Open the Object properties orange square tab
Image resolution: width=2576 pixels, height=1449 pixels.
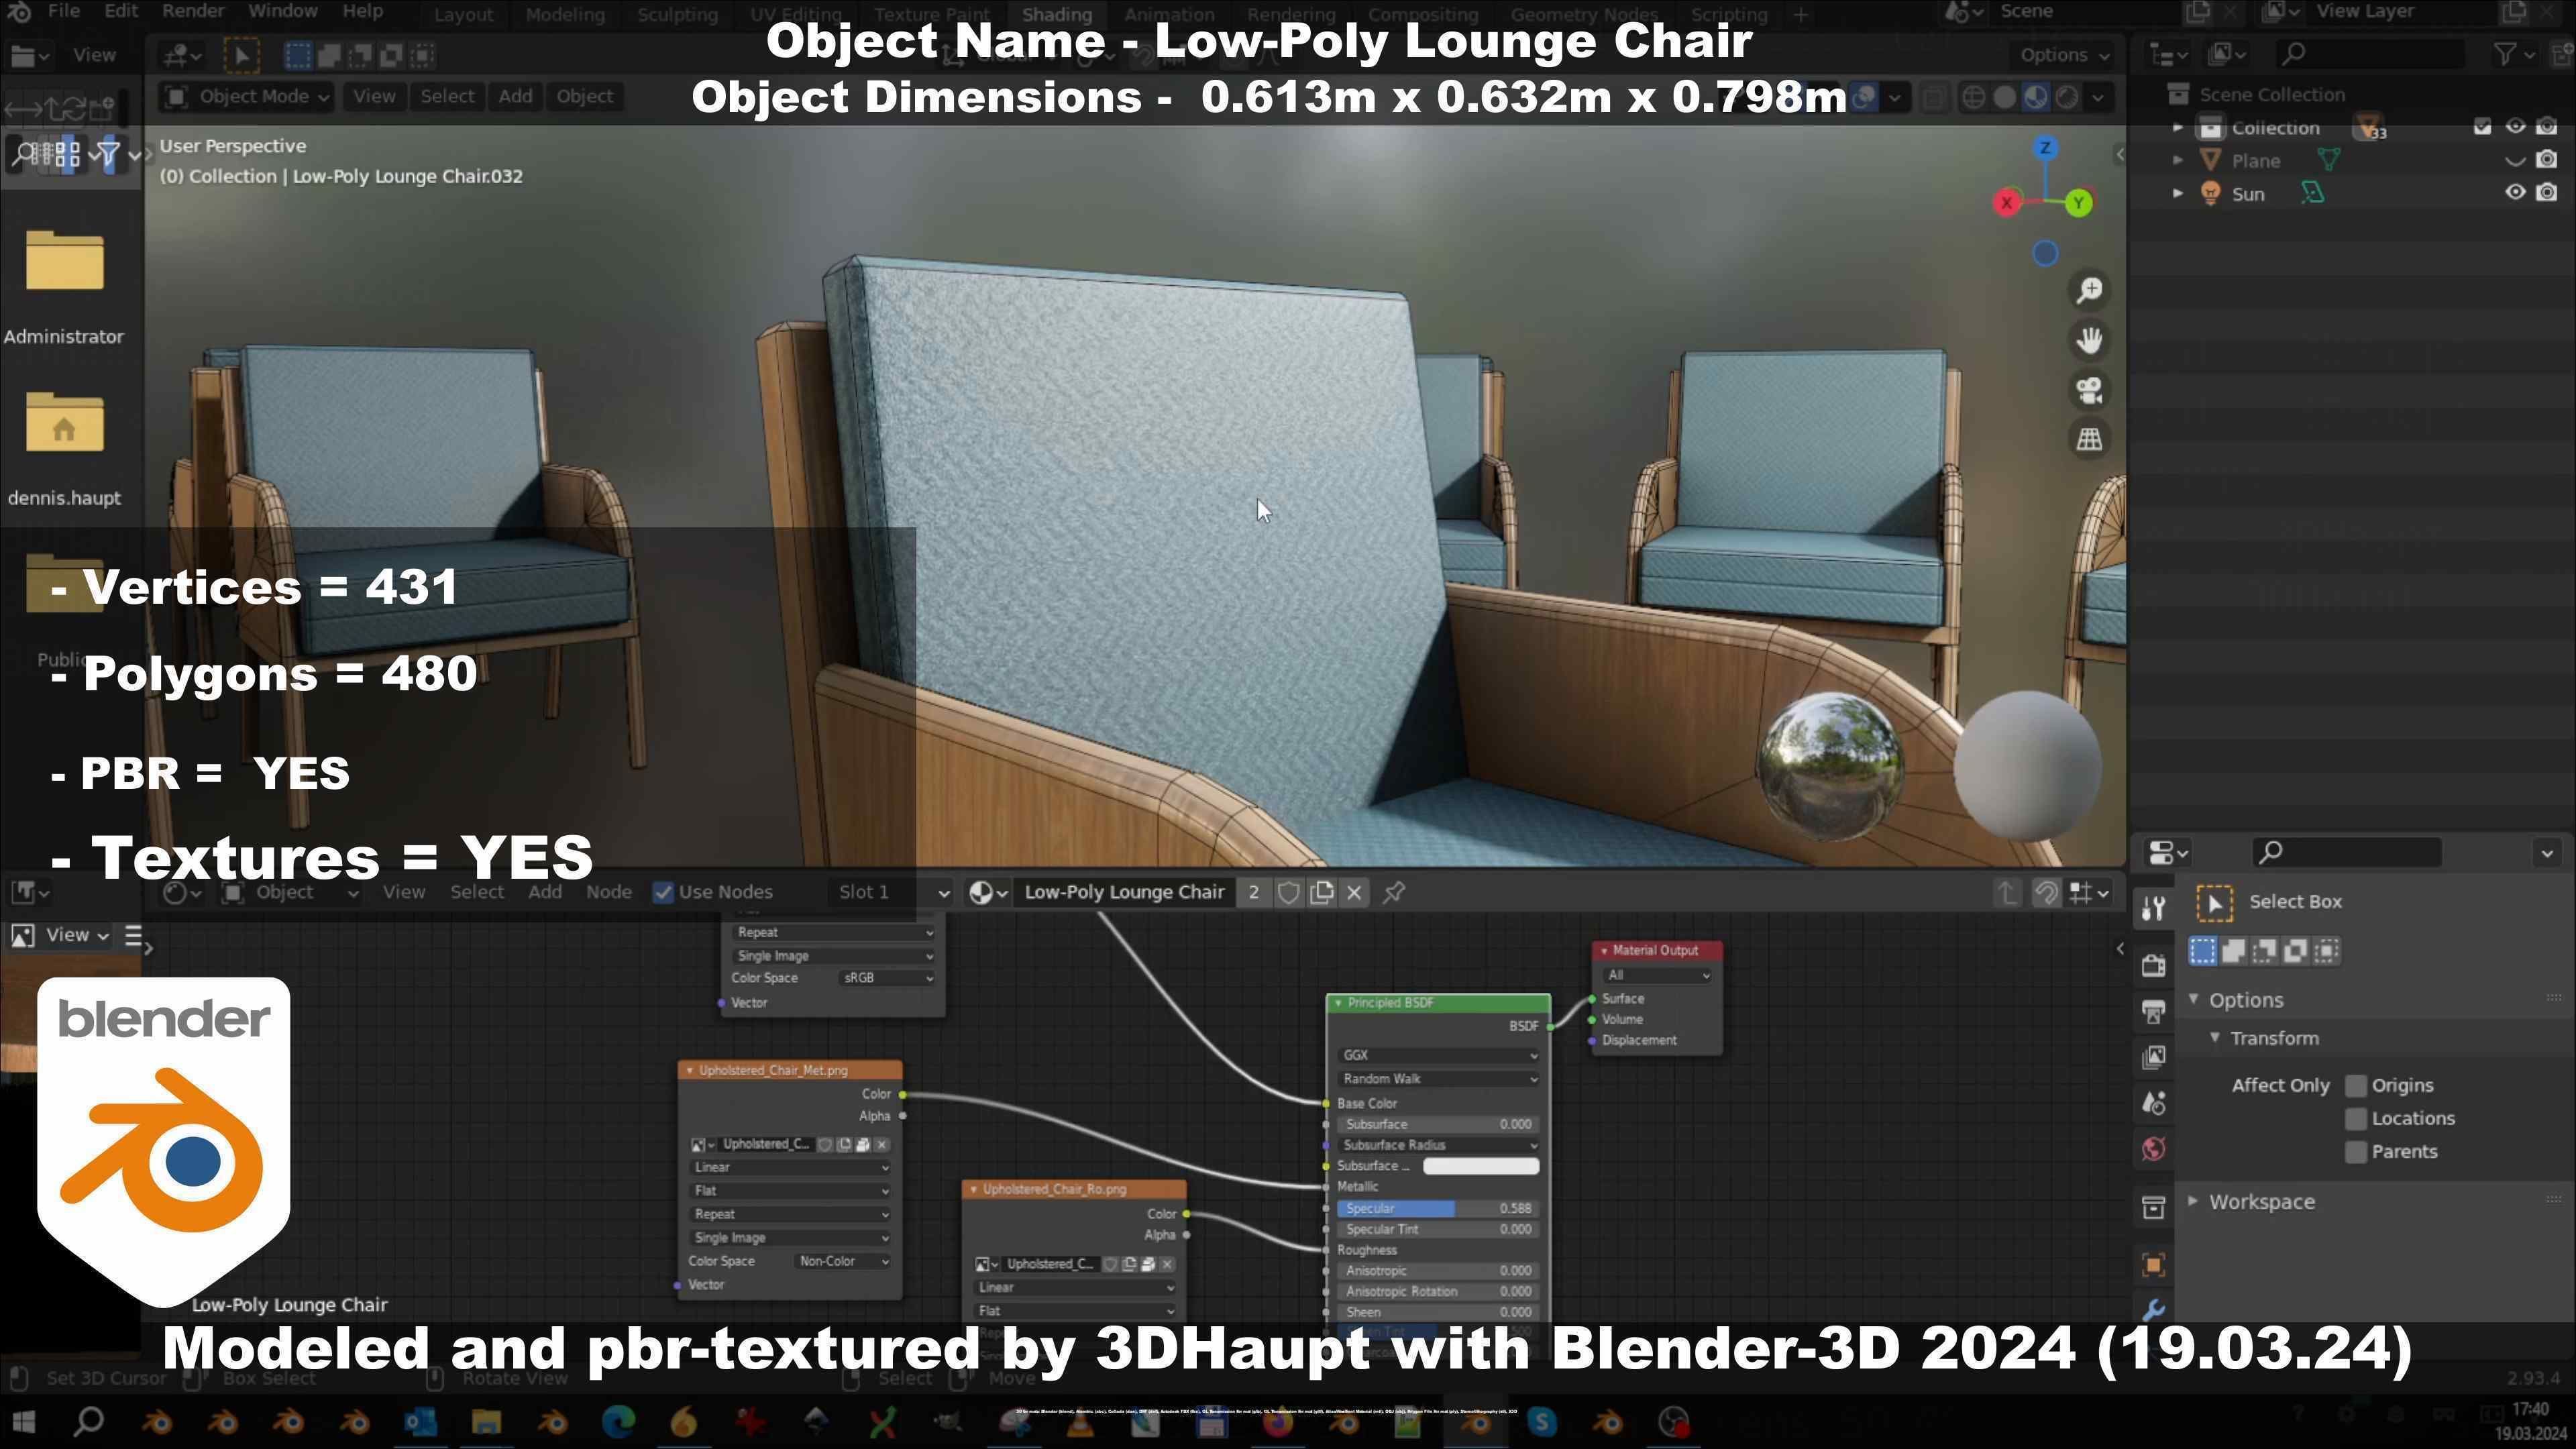[2154, 1264]
